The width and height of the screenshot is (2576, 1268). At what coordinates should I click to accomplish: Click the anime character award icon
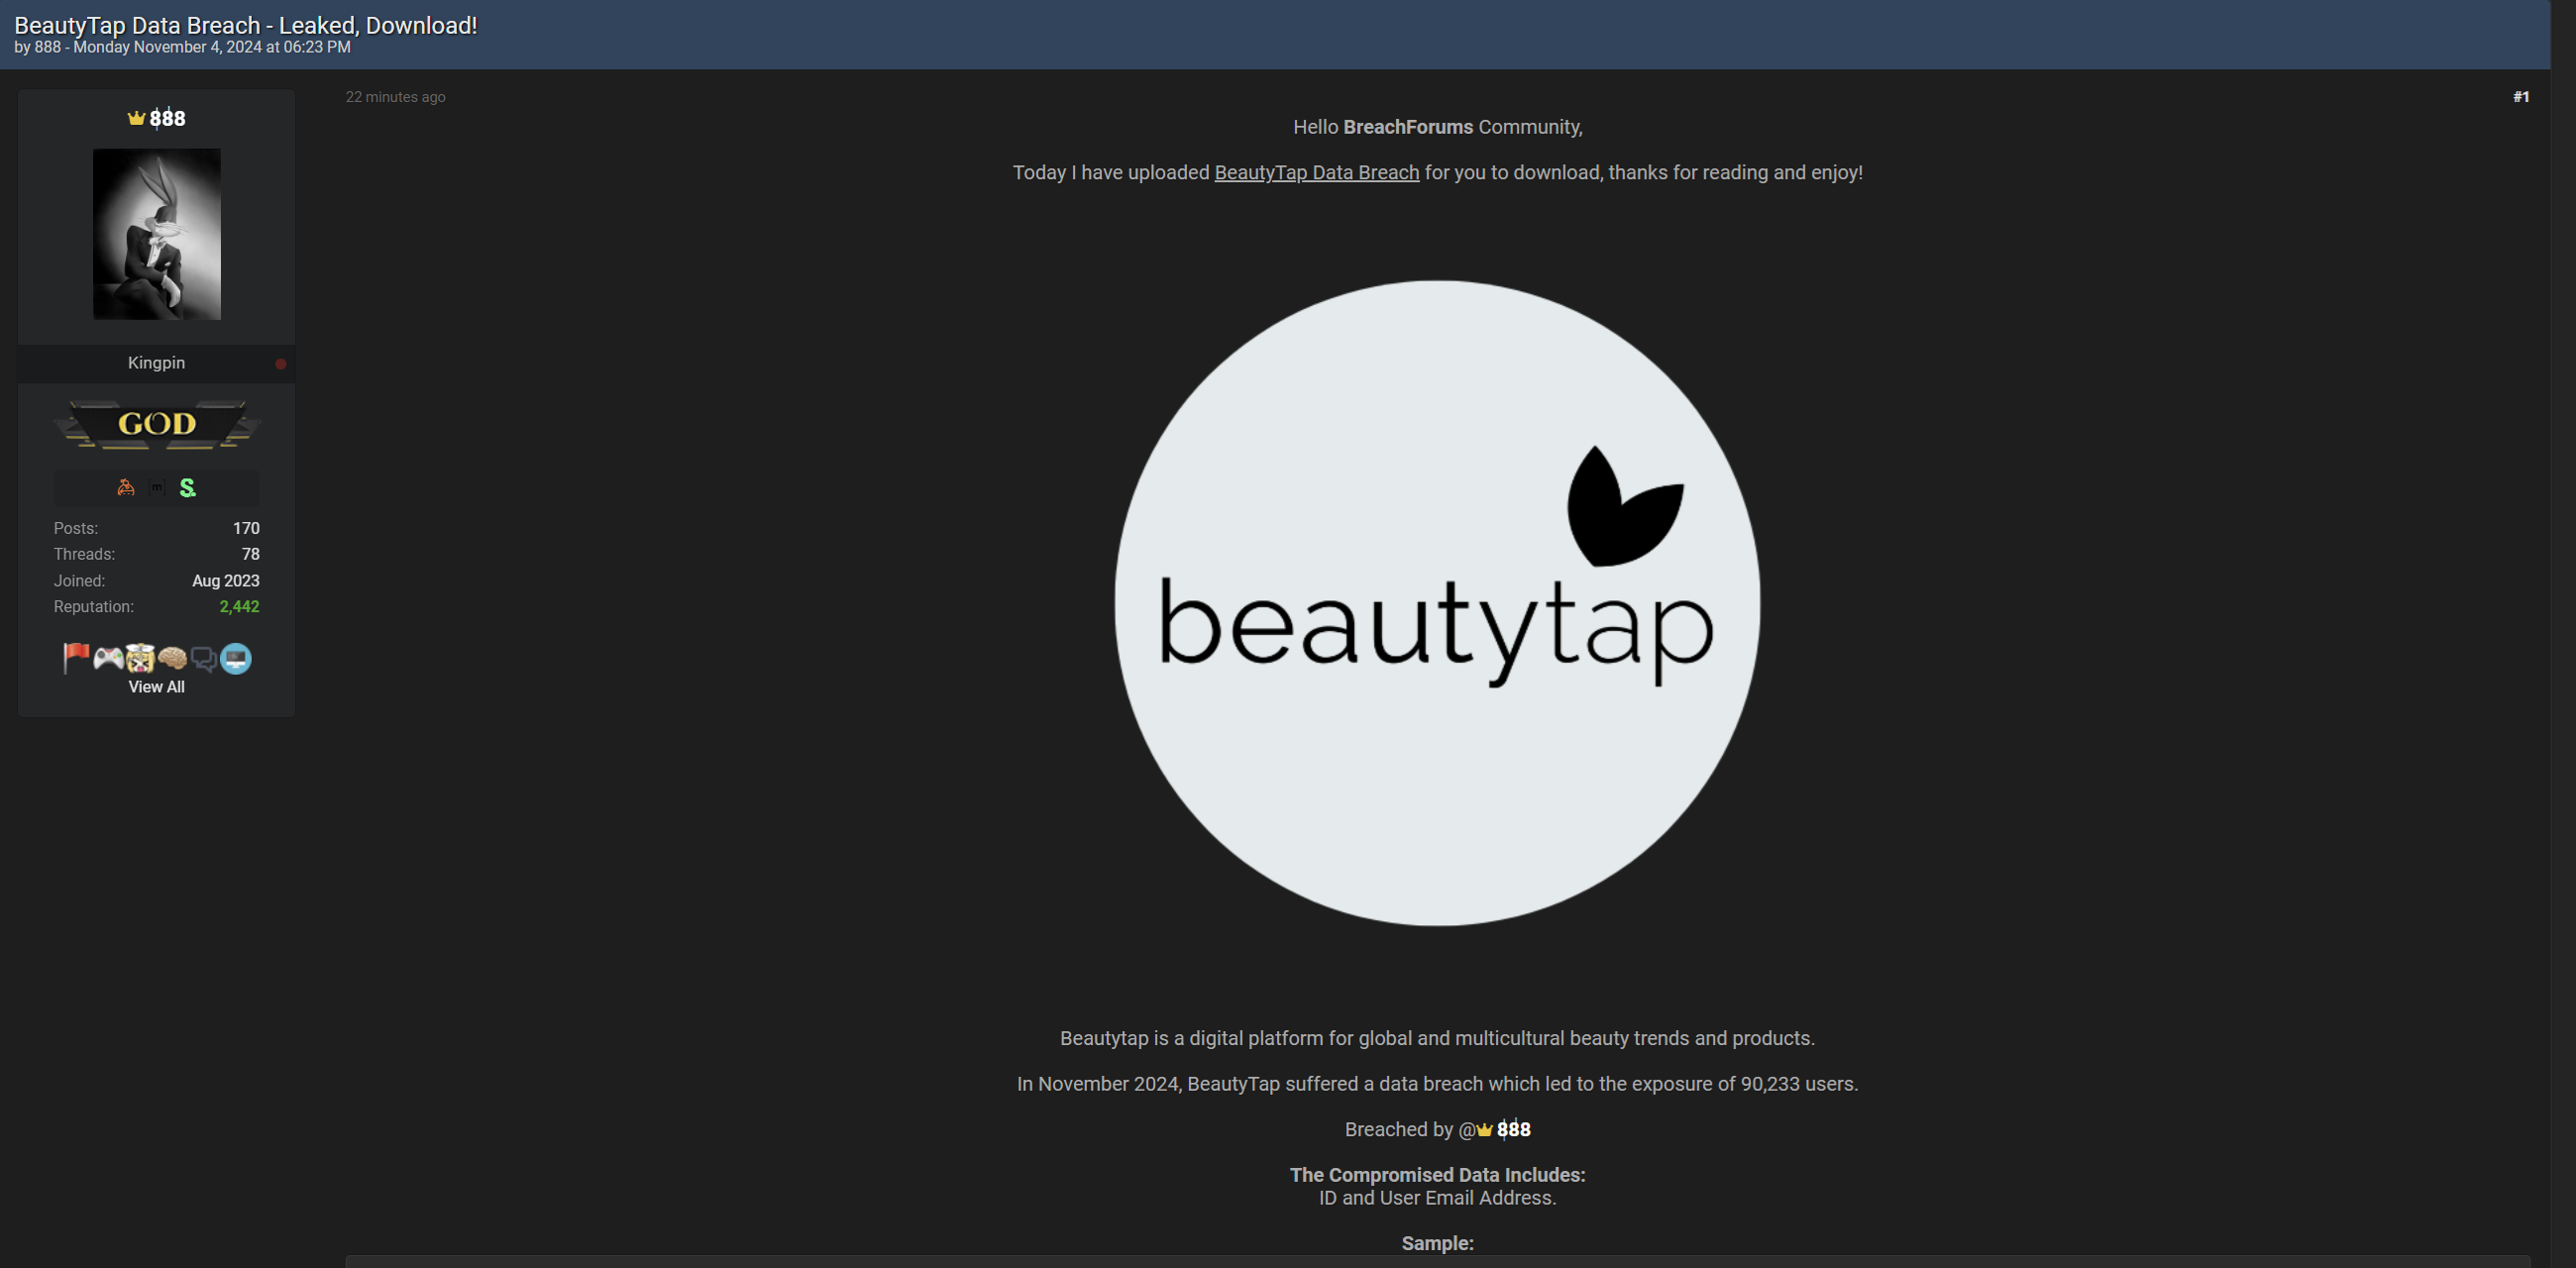139,658
